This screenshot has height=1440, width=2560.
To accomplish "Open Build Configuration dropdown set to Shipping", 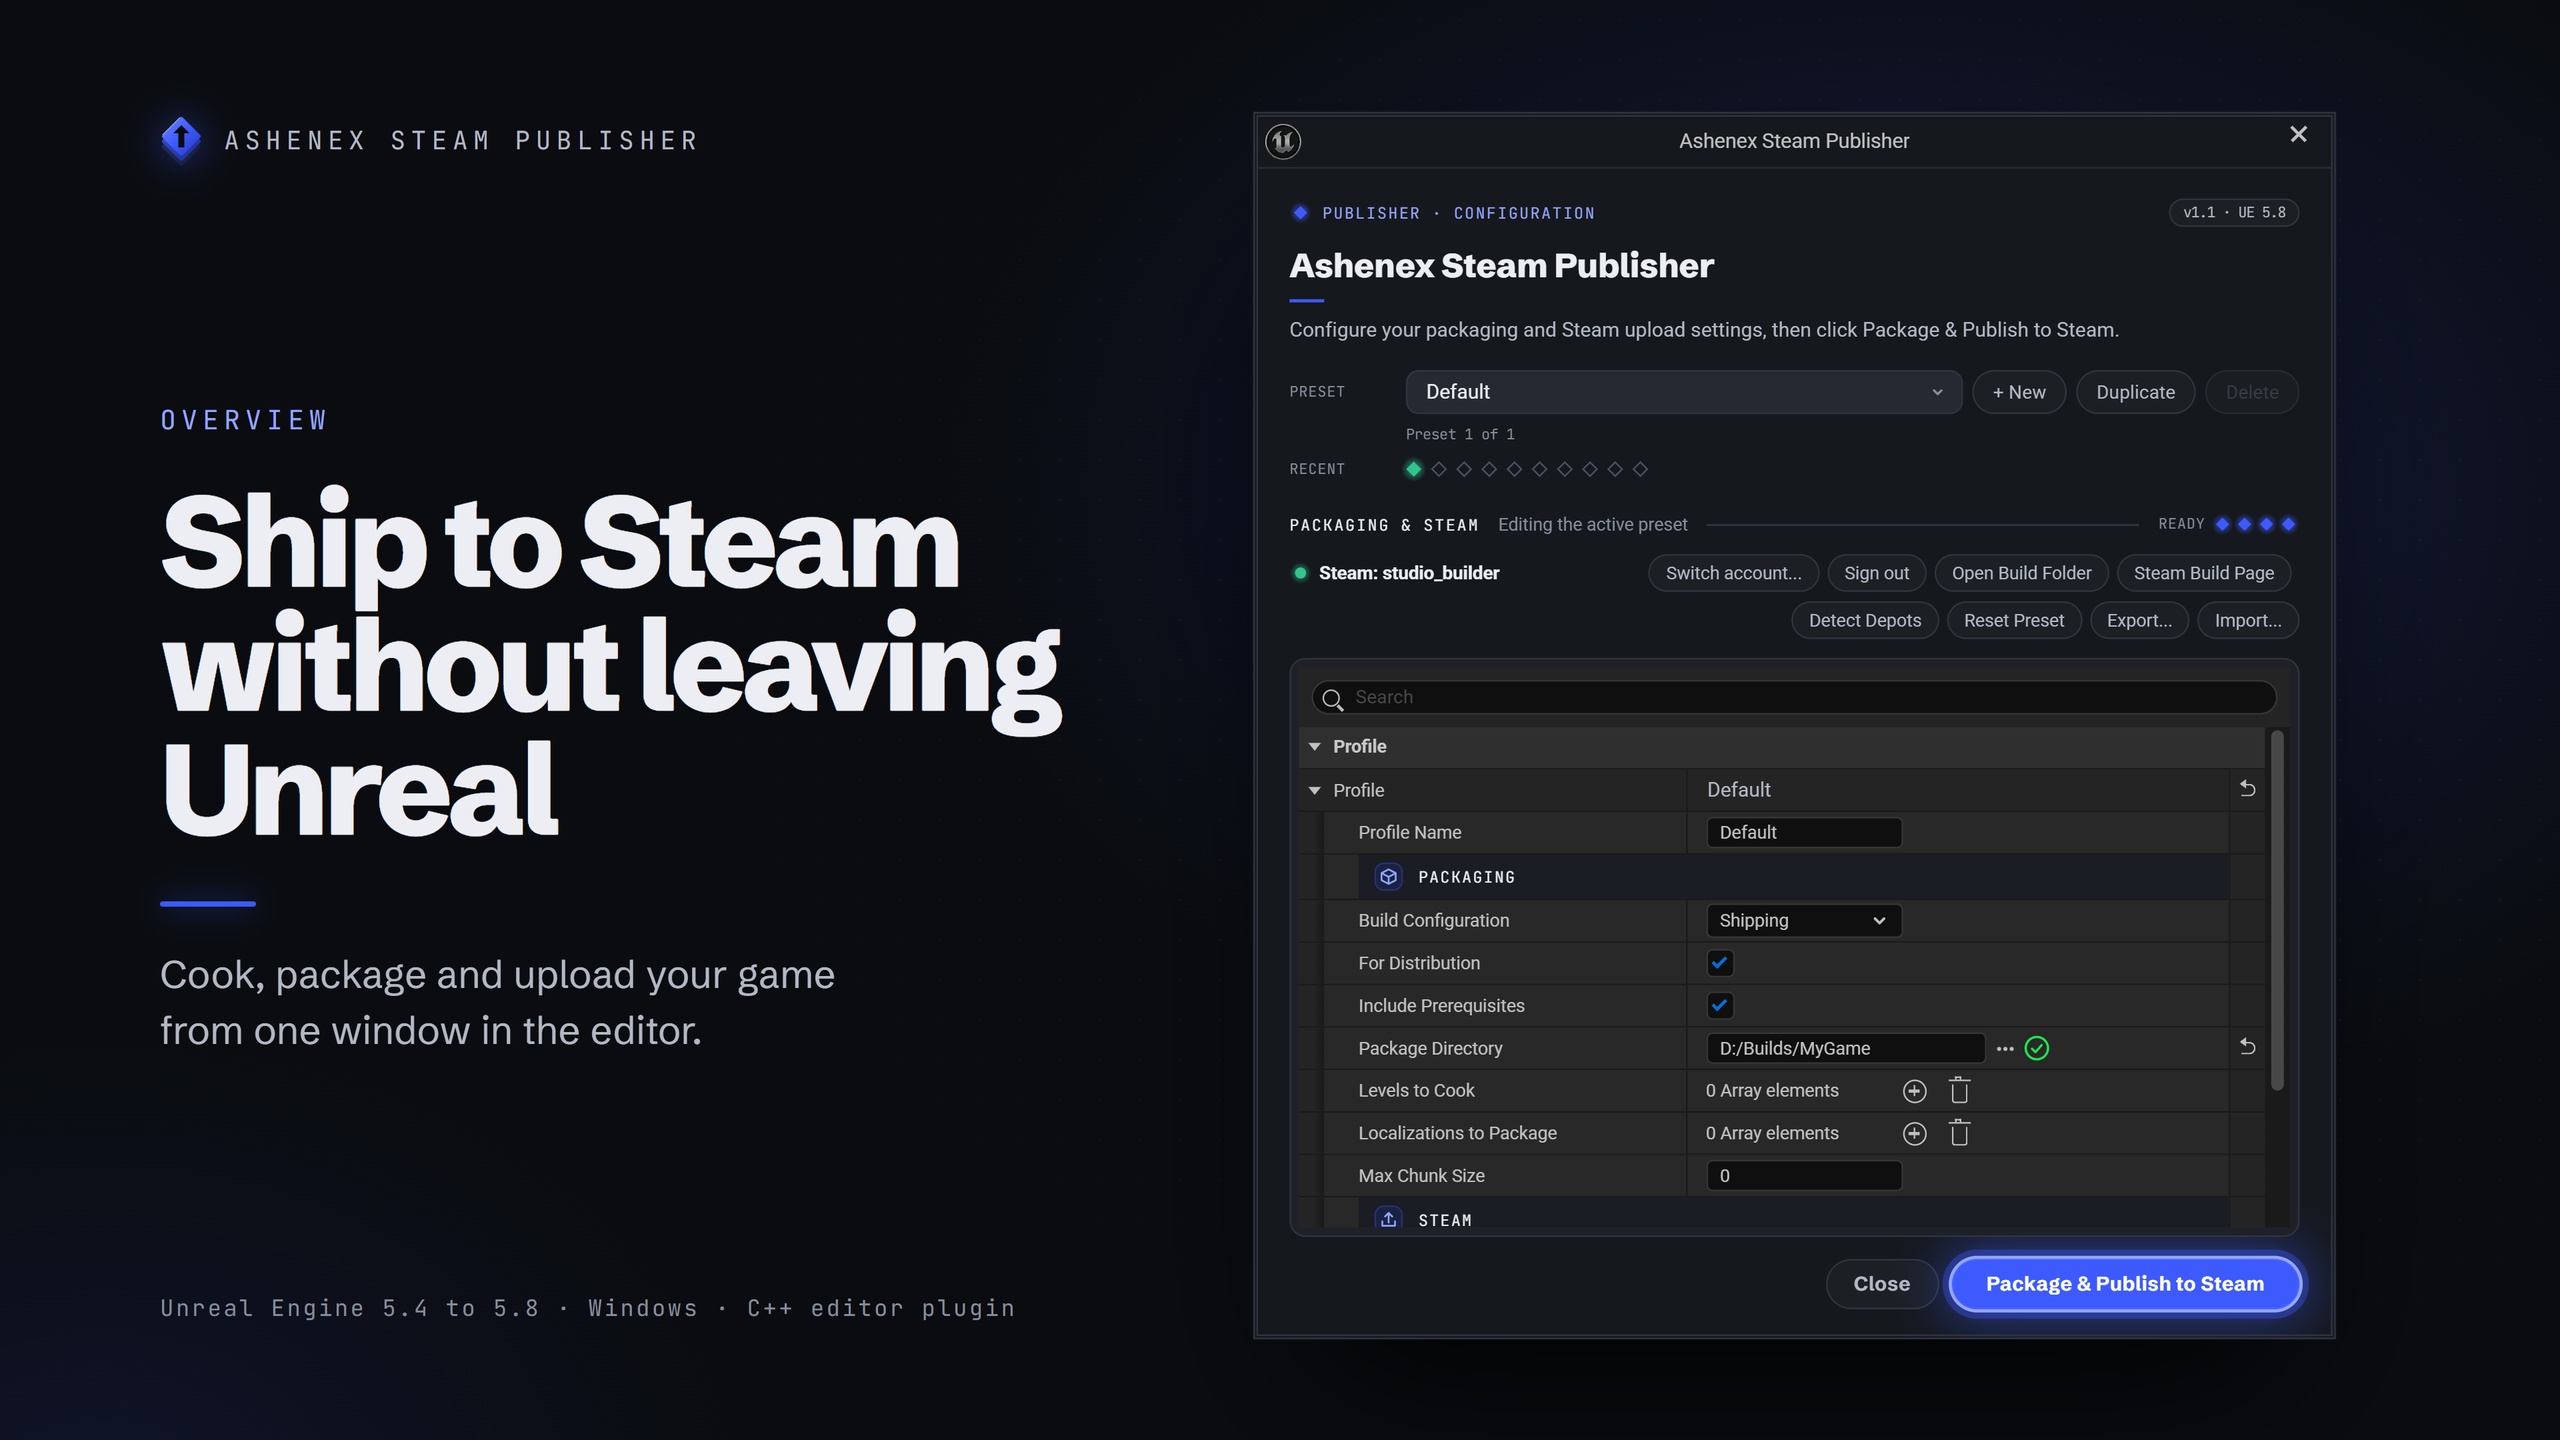I will (1803, 920).
